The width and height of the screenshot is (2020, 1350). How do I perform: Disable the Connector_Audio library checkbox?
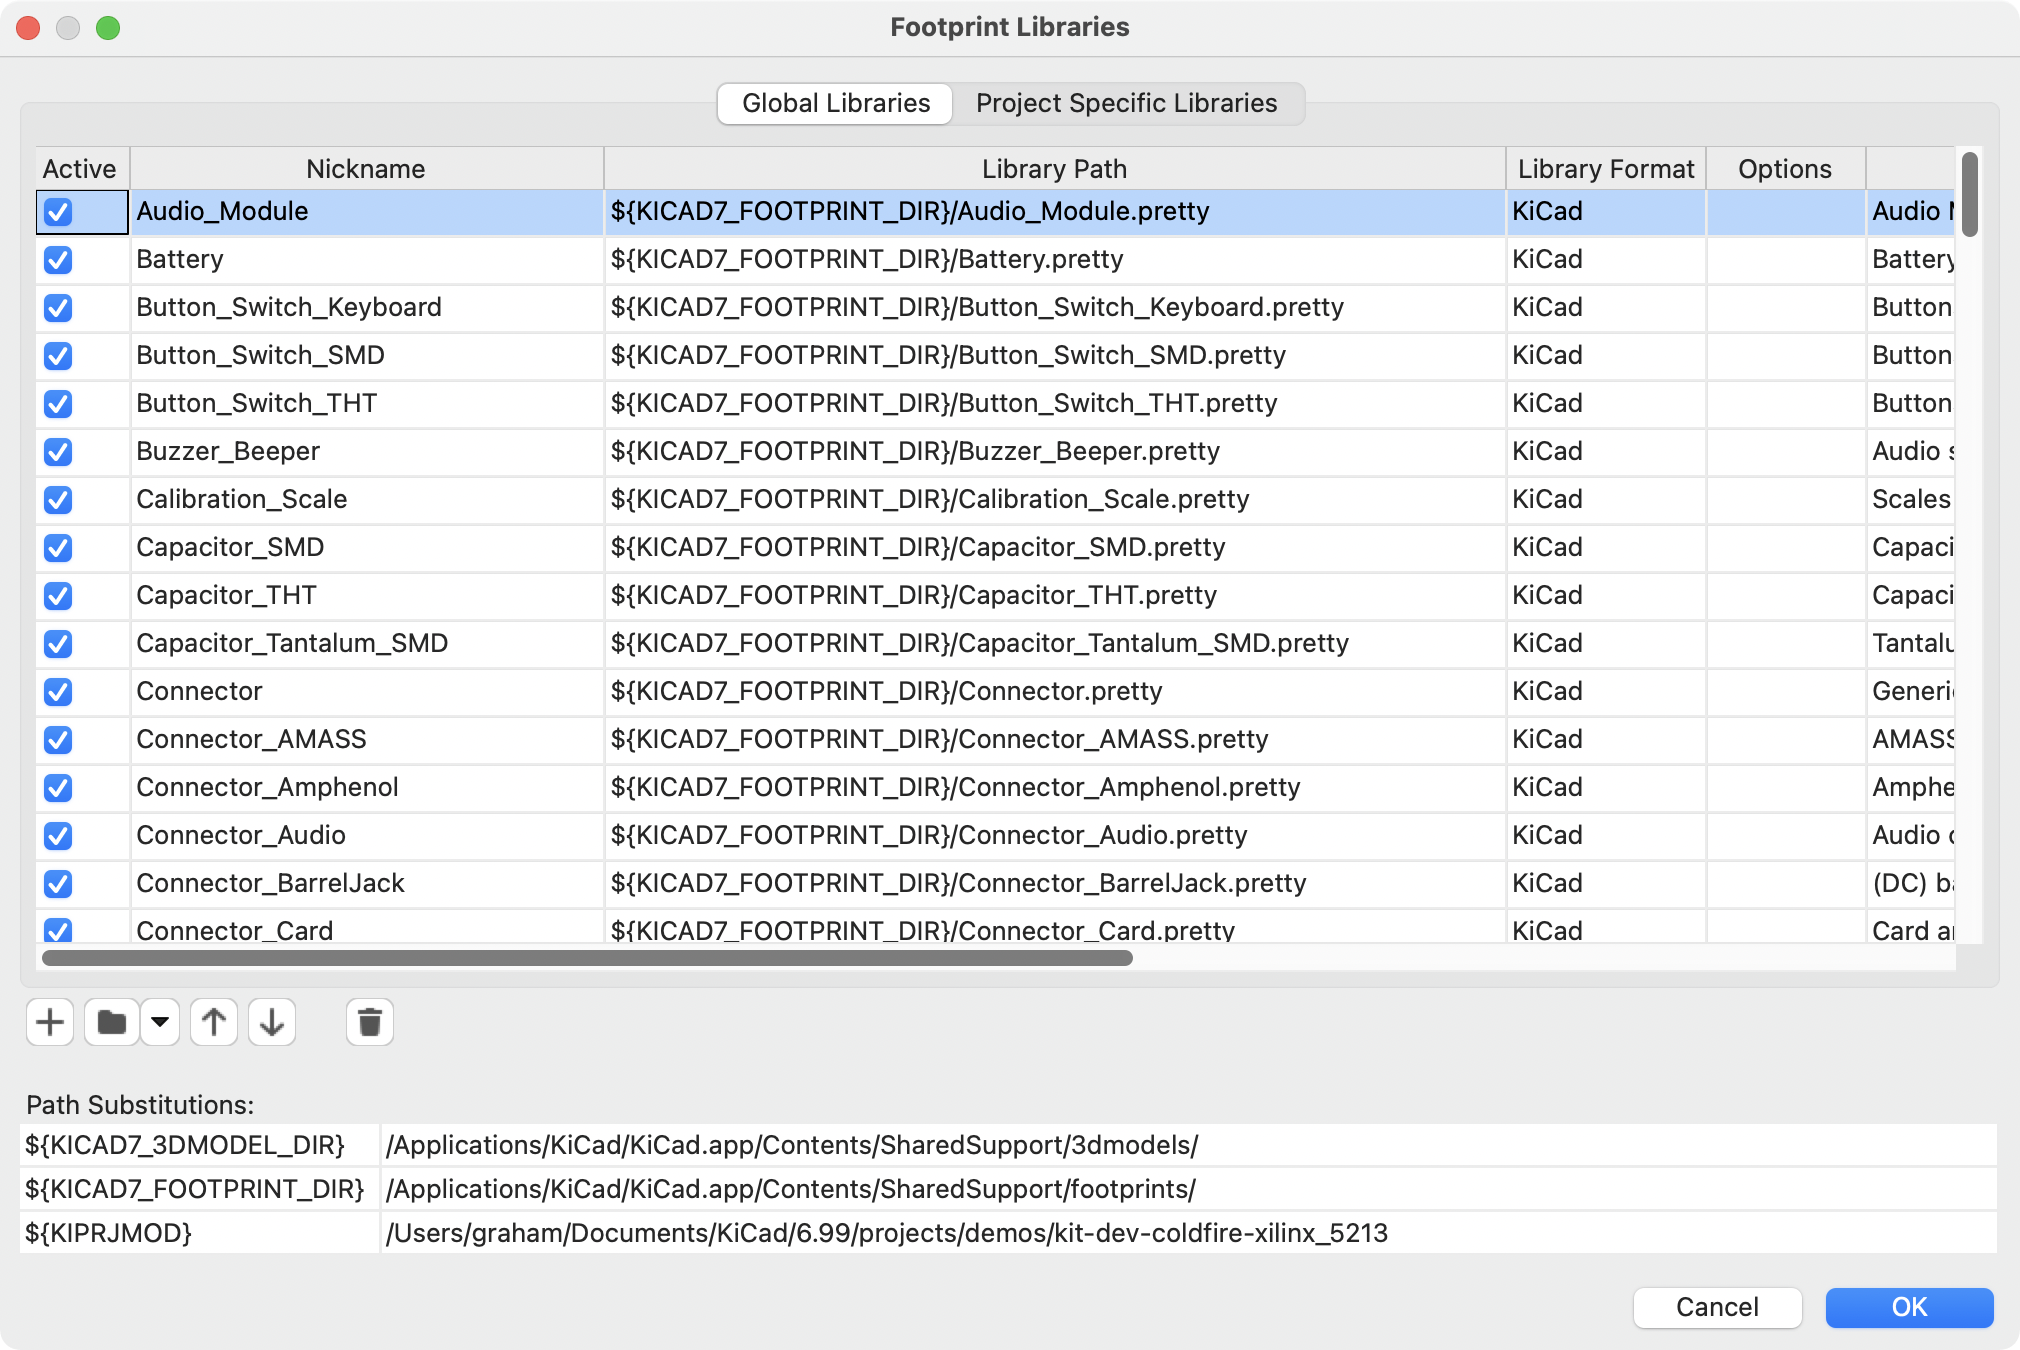[x=58, y=836]
